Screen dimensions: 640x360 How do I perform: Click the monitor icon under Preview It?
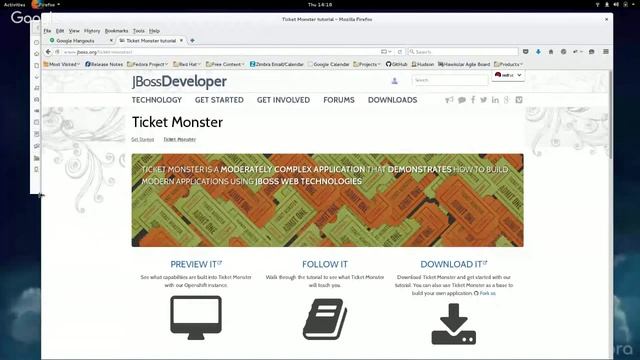196,318
